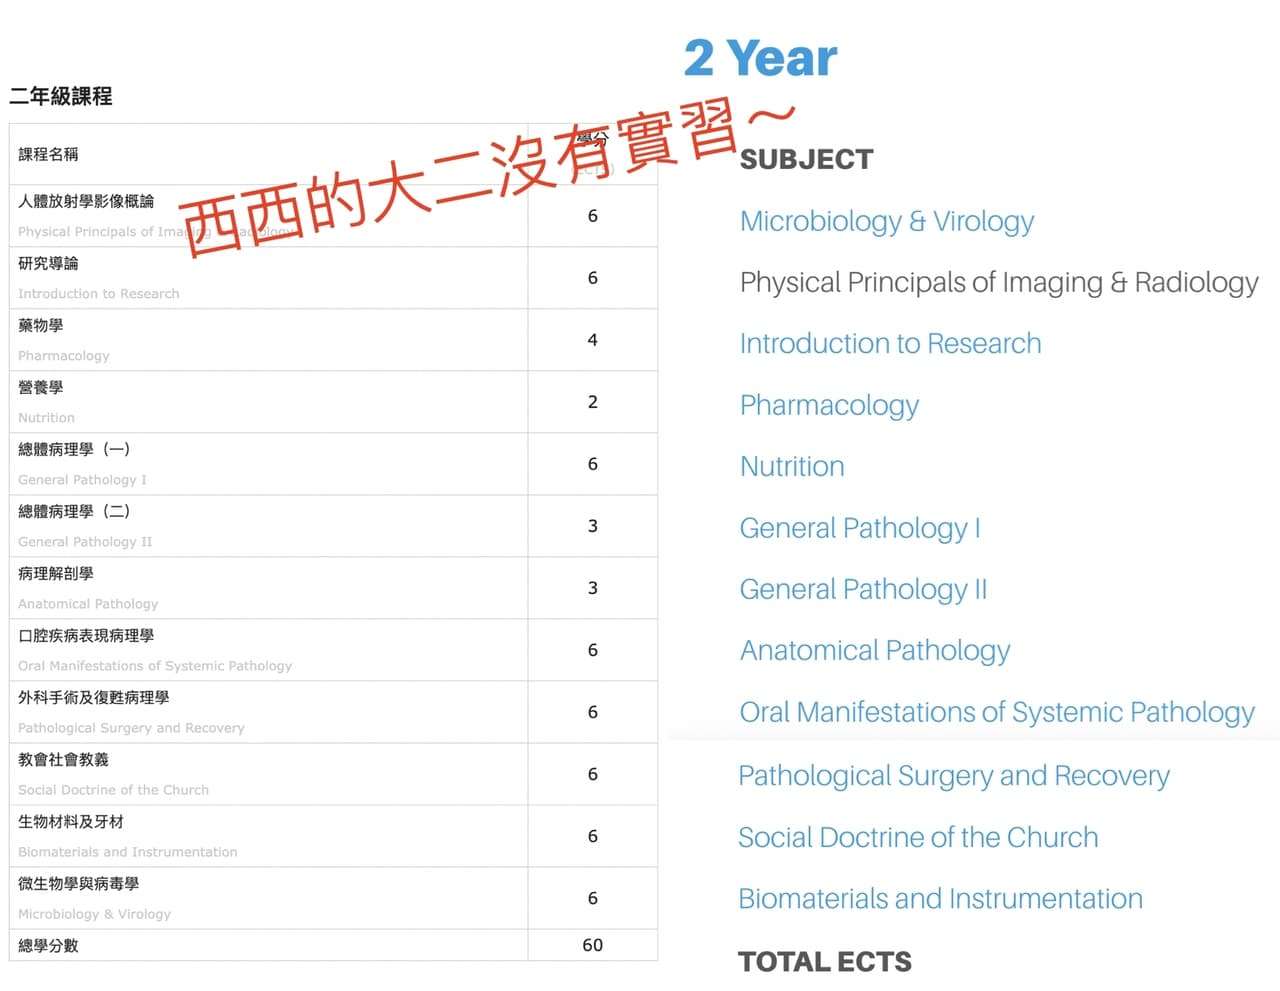The height and width of the screenshot is (991, 1280).
Task: Open the Microbiology & Virology subject link
Action: click(x=887, y=221)
